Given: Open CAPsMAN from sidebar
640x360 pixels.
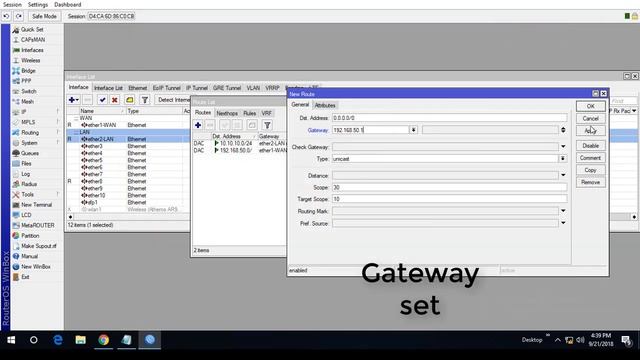Looking at the screenshot, I should 33,40.
